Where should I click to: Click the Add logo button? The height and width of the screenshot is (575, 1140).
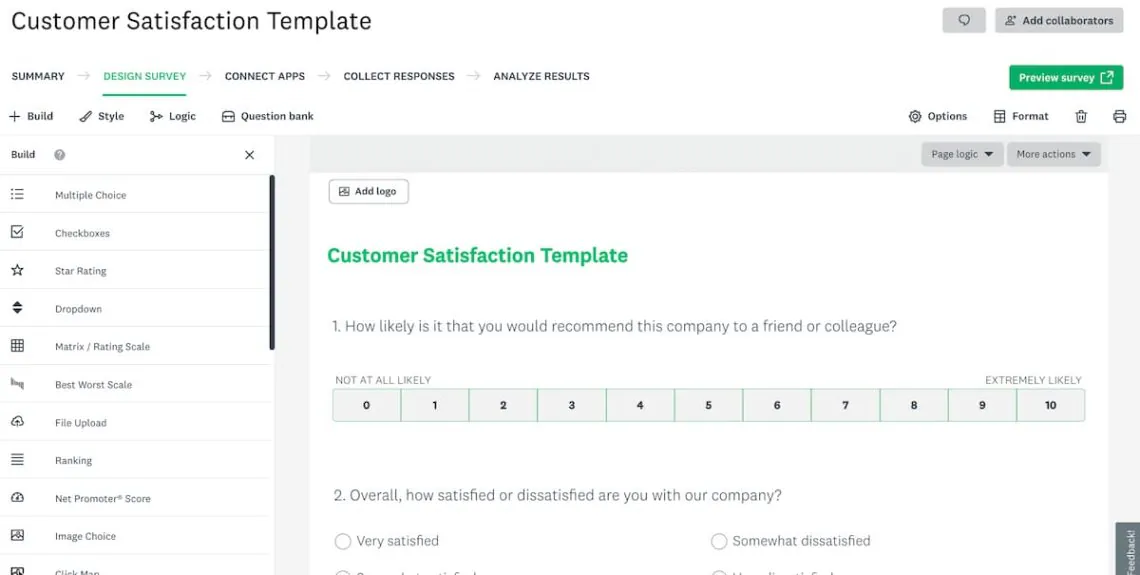368,191
